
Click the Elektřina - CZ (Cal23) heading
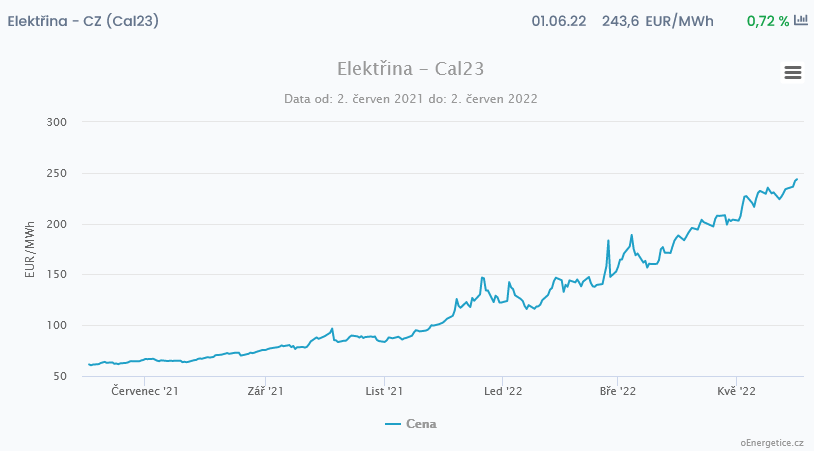[82, 21]
